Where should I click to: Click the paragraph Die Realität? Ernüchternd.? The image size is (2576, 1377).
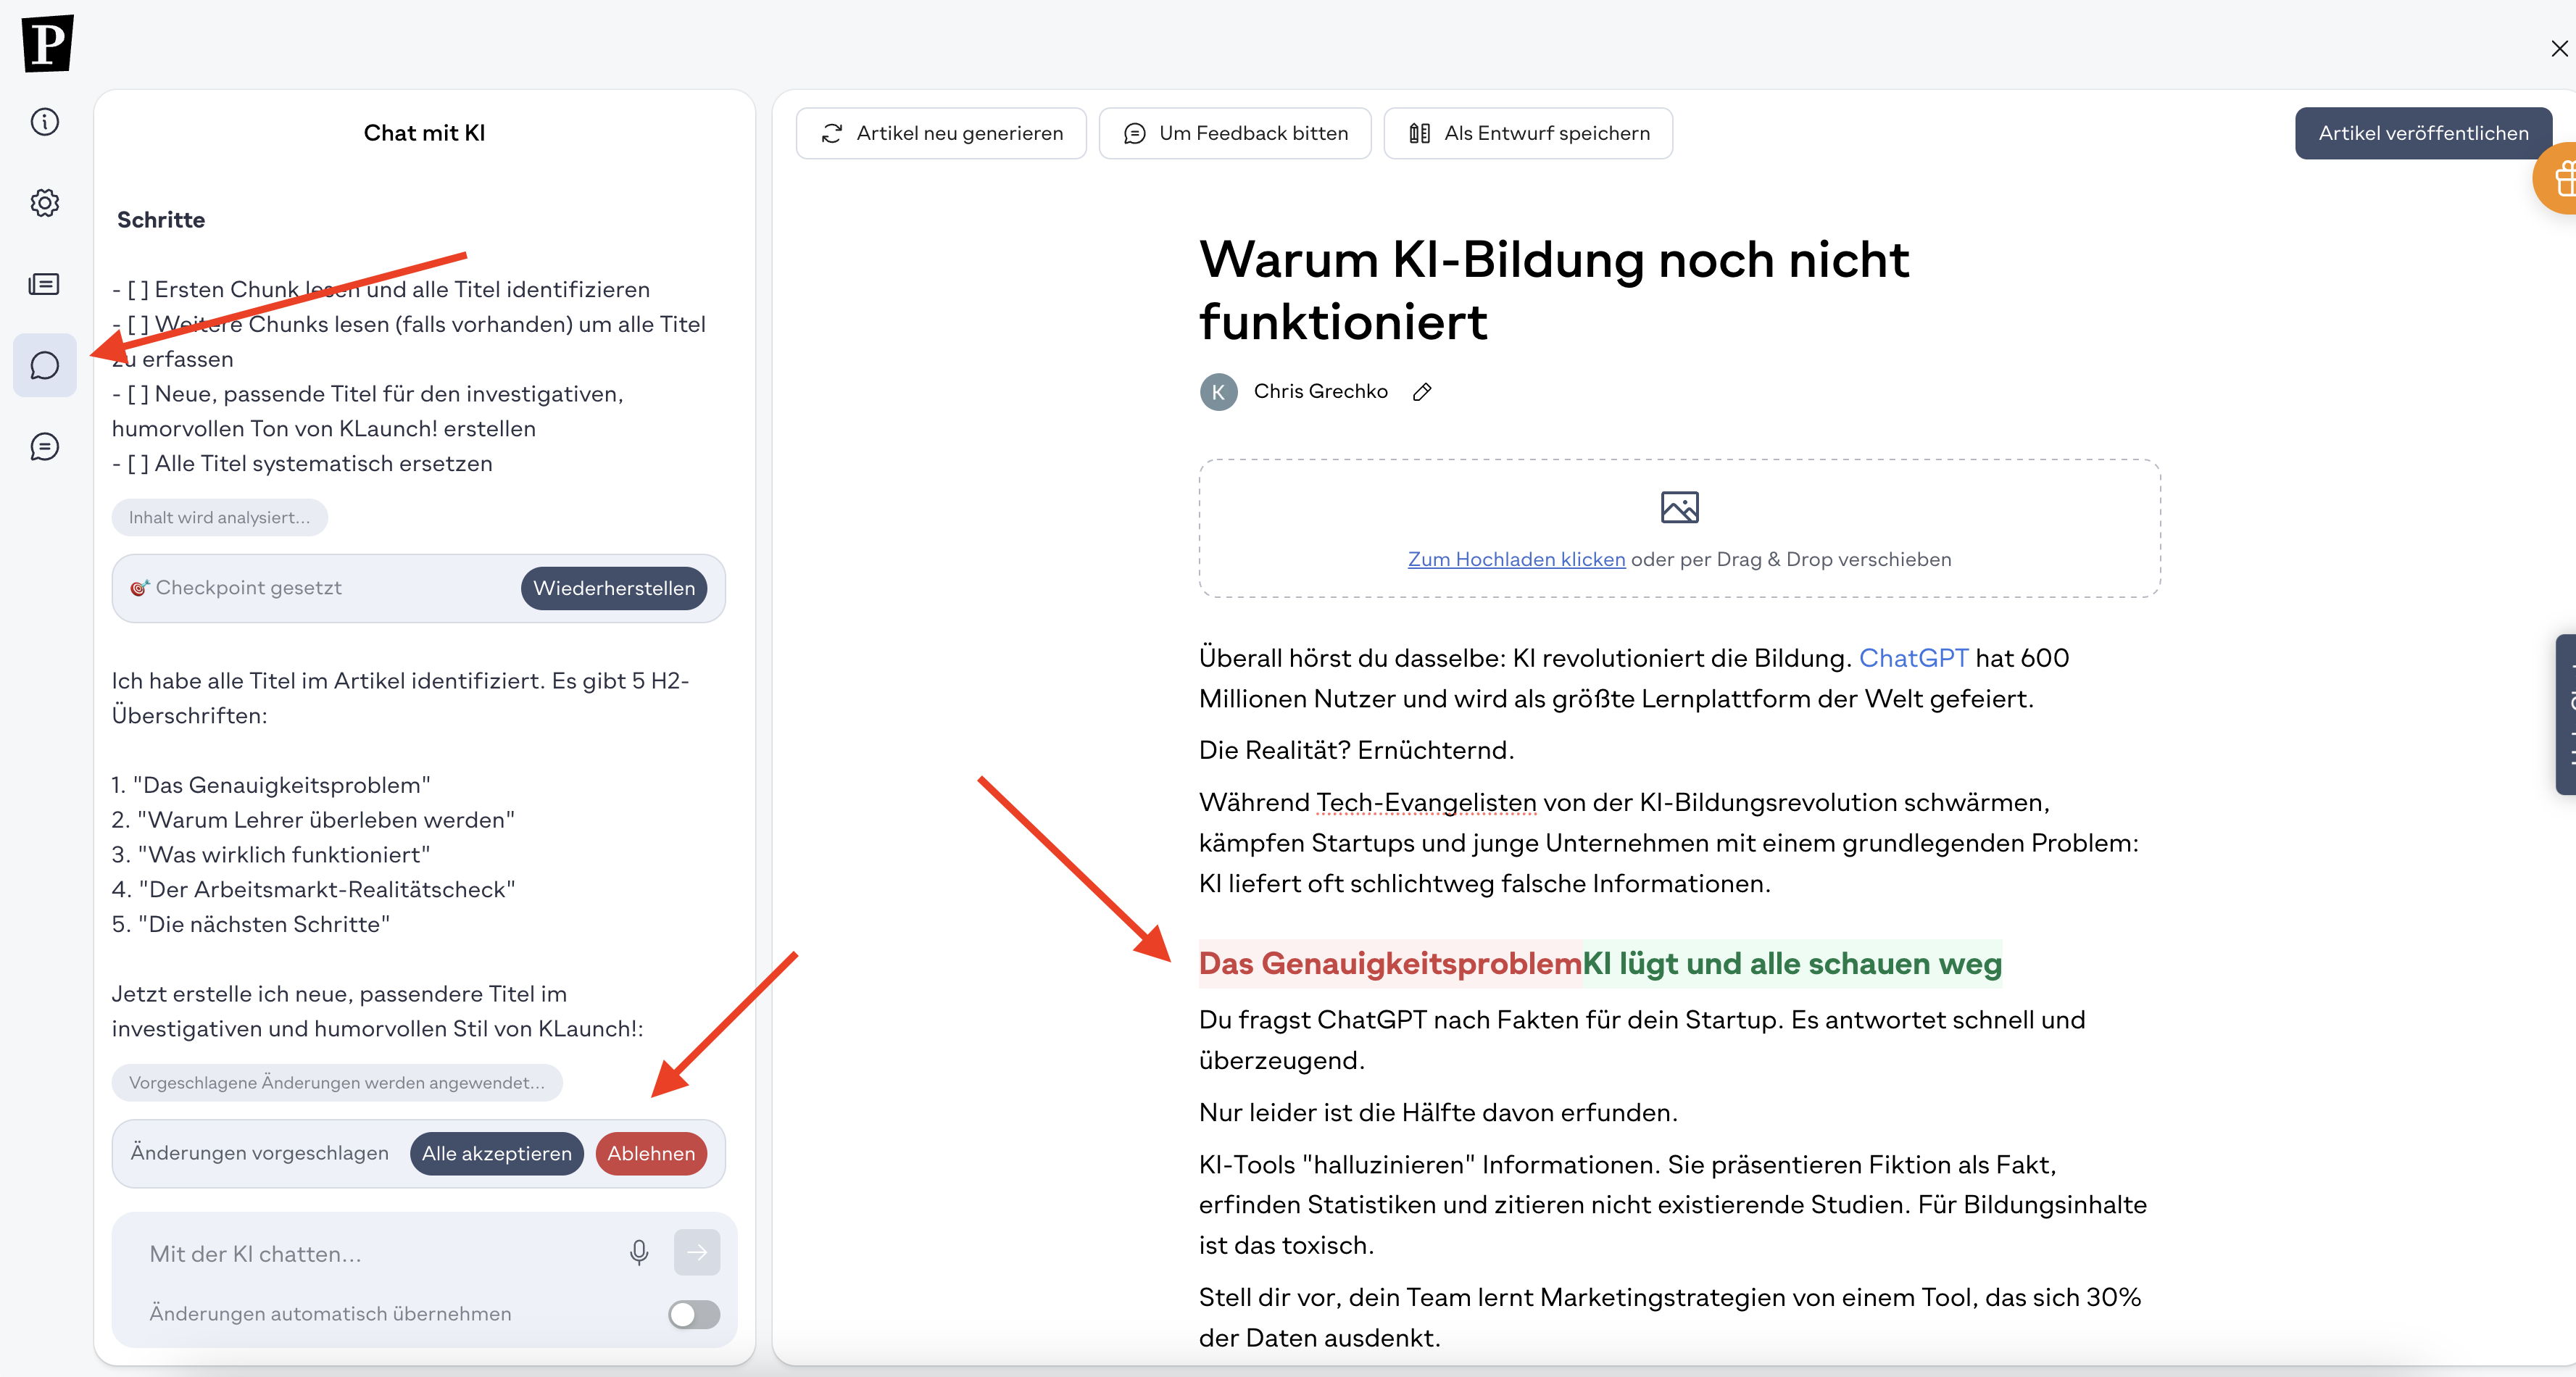coord(1356,750)
